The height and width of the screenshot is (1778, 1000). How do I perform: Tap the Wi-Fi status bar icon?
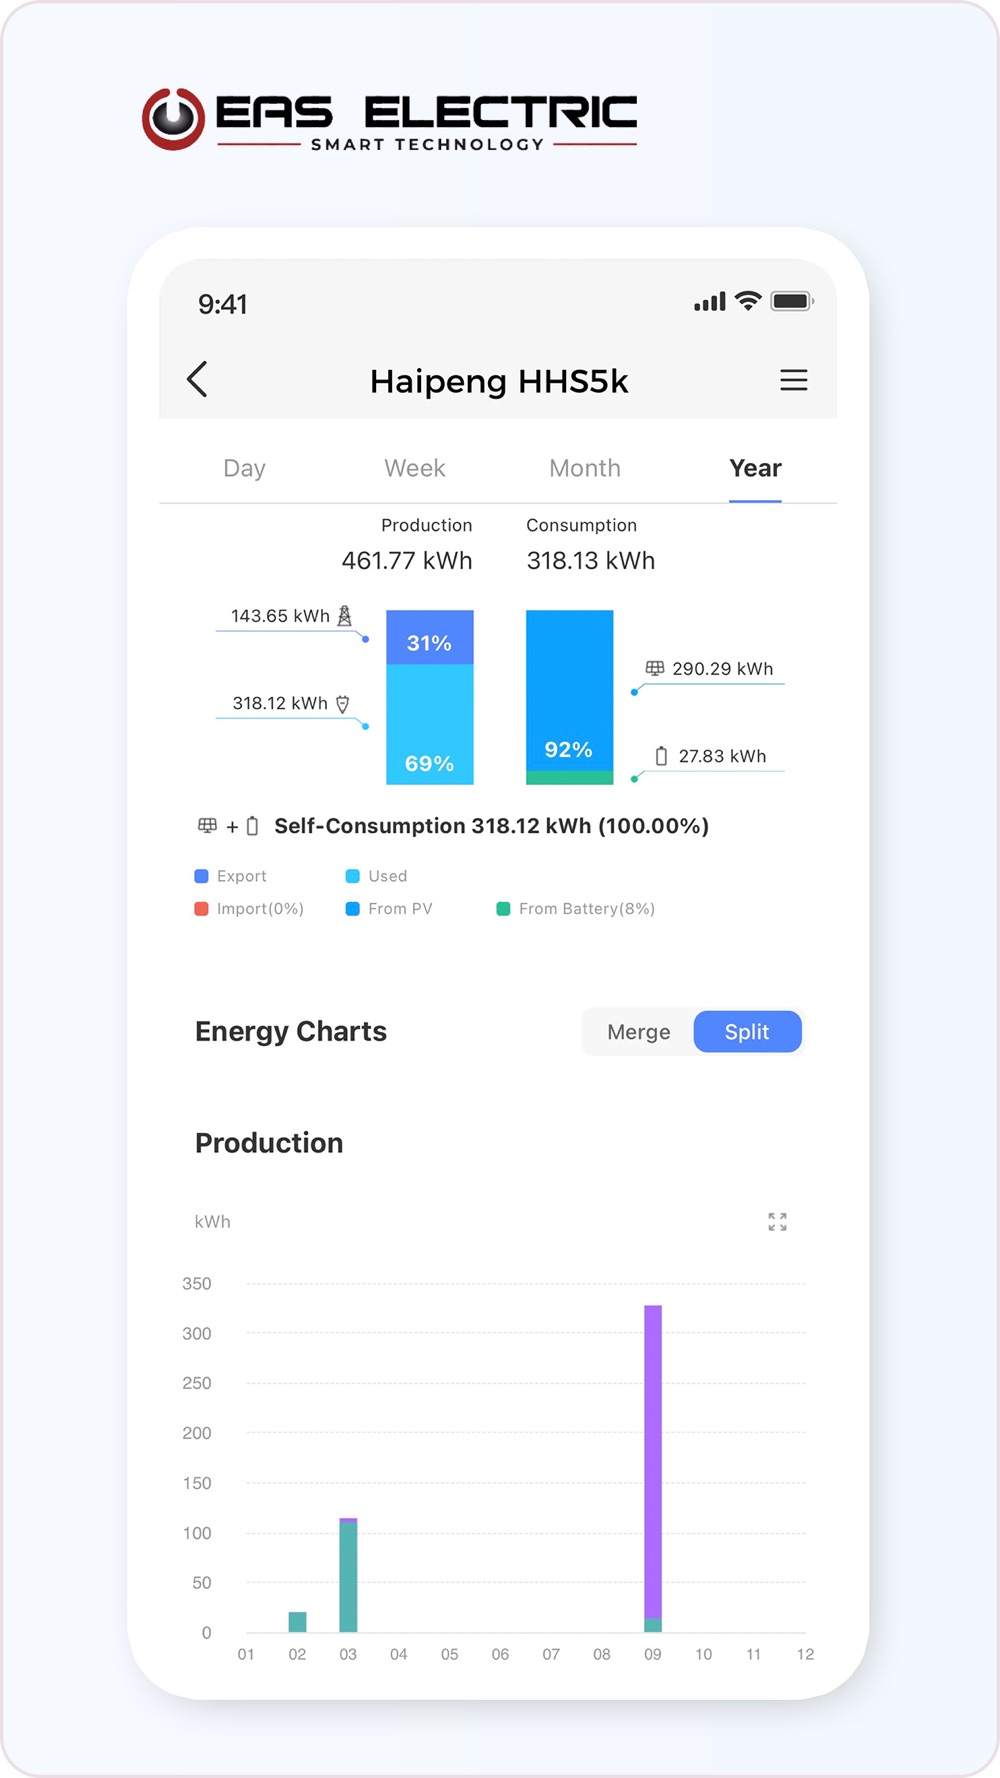(748, 301)
